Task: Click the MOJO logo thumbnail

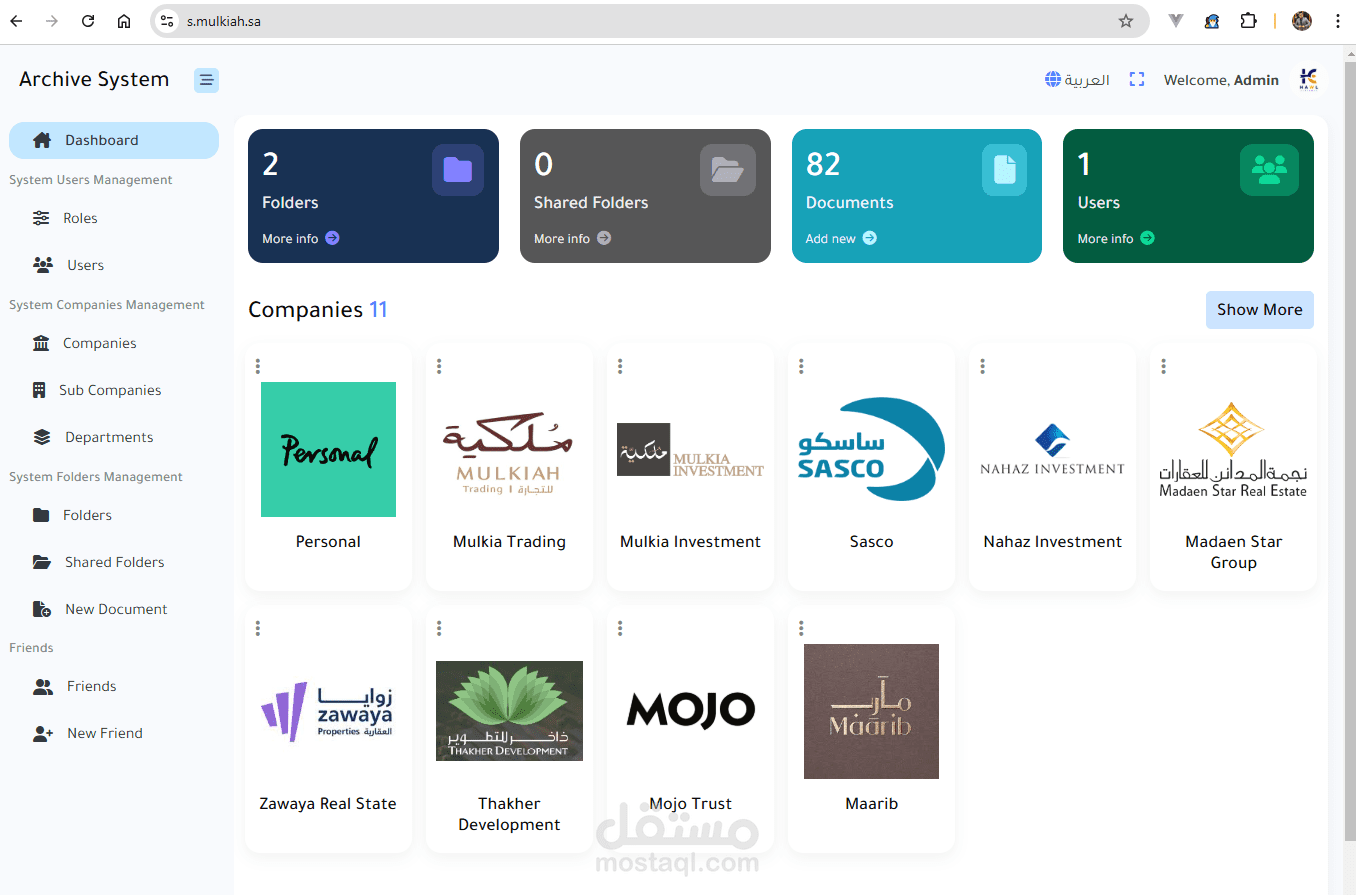Action: click(x=690, y=710)
